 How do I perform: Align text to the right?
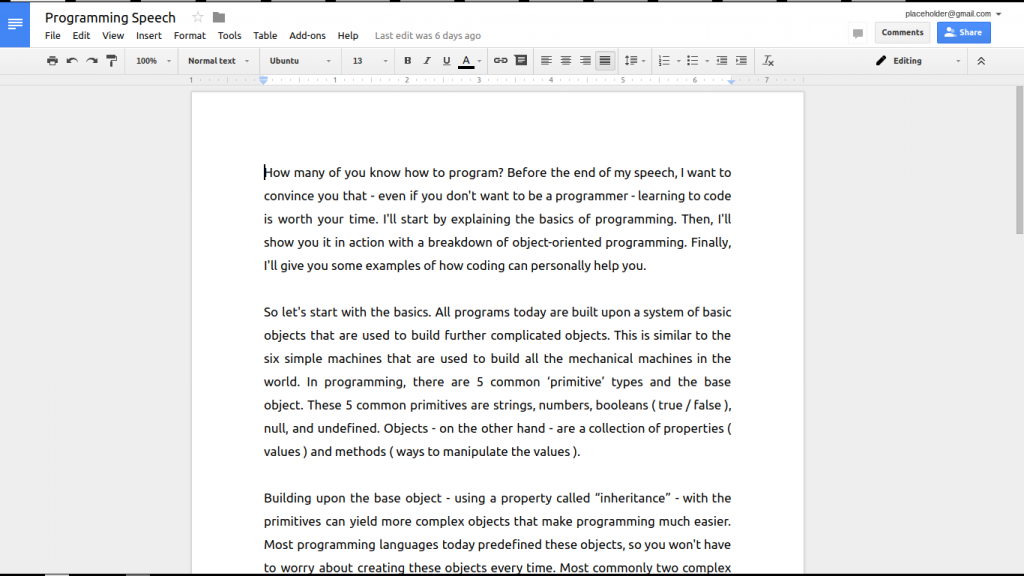pyautogui.click(x=585, y=61)
